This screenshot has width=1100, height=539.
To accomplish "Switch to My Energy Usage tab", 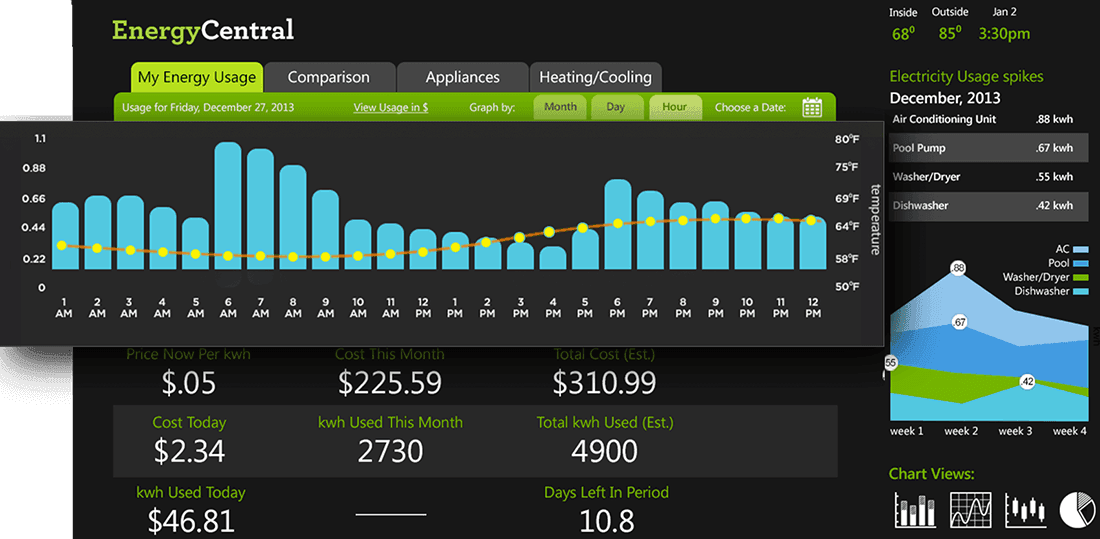I will click(196, 77).
